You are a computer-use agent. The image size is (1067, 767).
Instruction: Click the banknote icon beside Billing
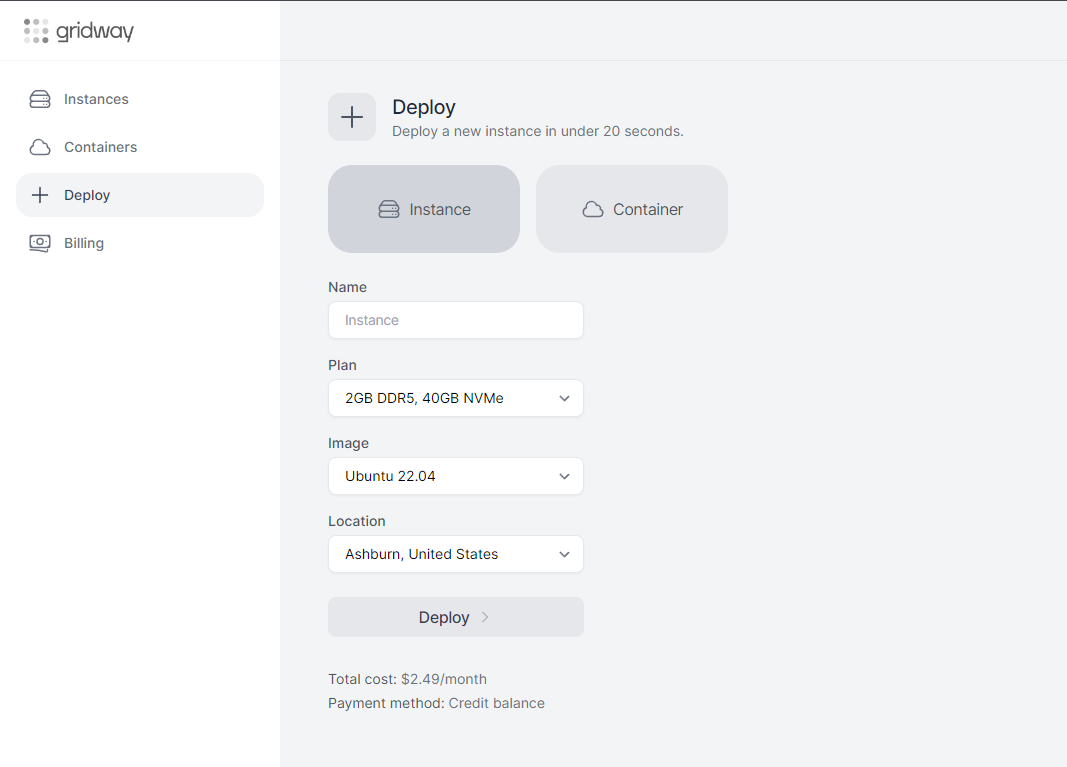(x=40, y=243)
